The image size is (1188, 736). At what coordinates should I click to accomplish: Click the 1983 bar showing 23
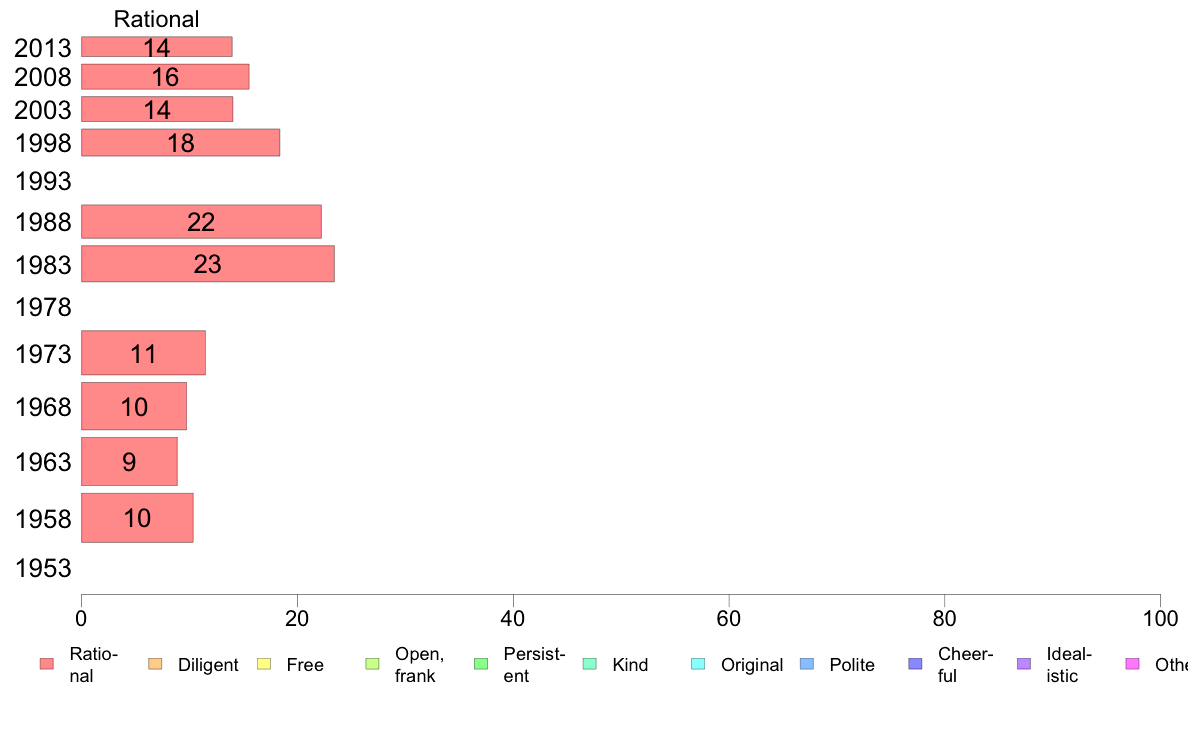click(x=208, y=264)
